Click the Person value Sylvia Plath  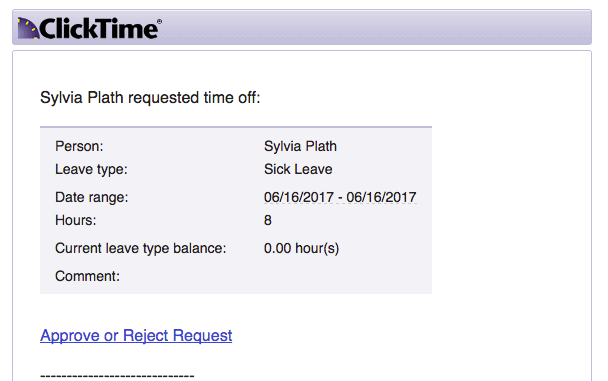tap(300, 147)
